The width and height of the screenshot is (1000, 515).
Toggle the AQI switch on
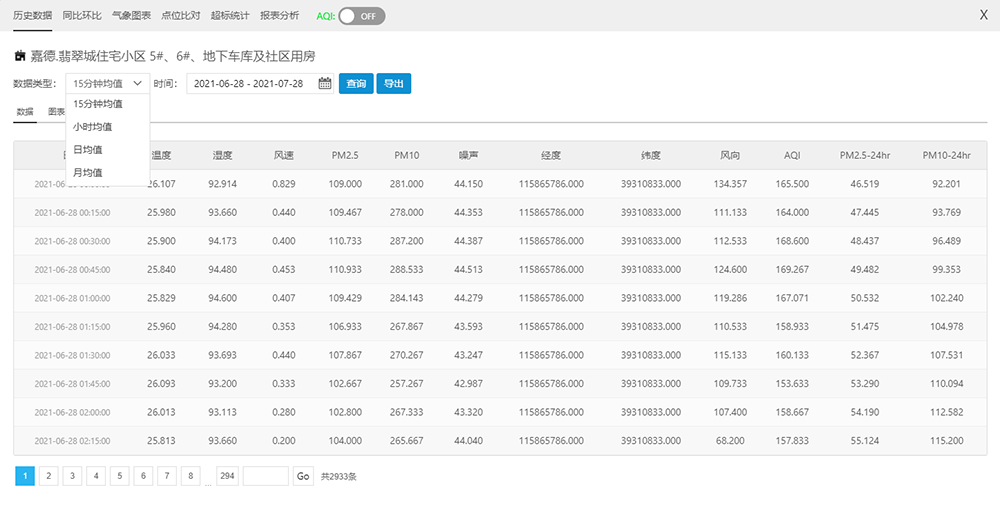point(361,16)
